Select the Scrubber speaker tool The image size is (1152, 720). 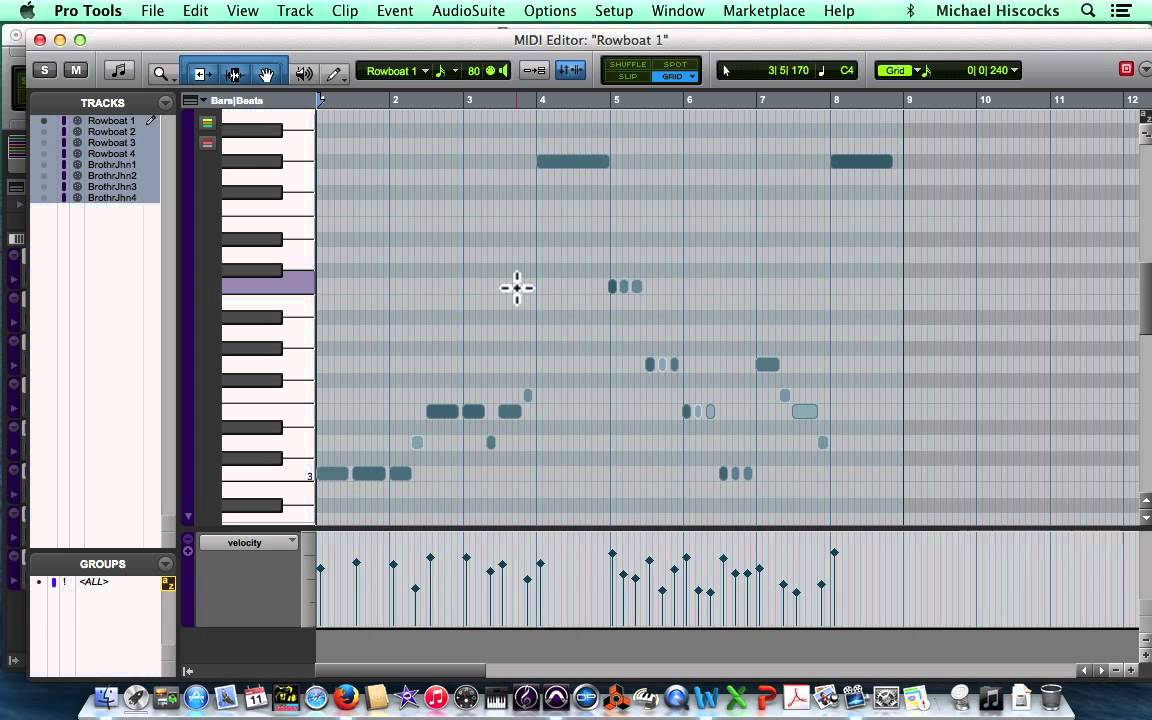click(x=303, y=73)
